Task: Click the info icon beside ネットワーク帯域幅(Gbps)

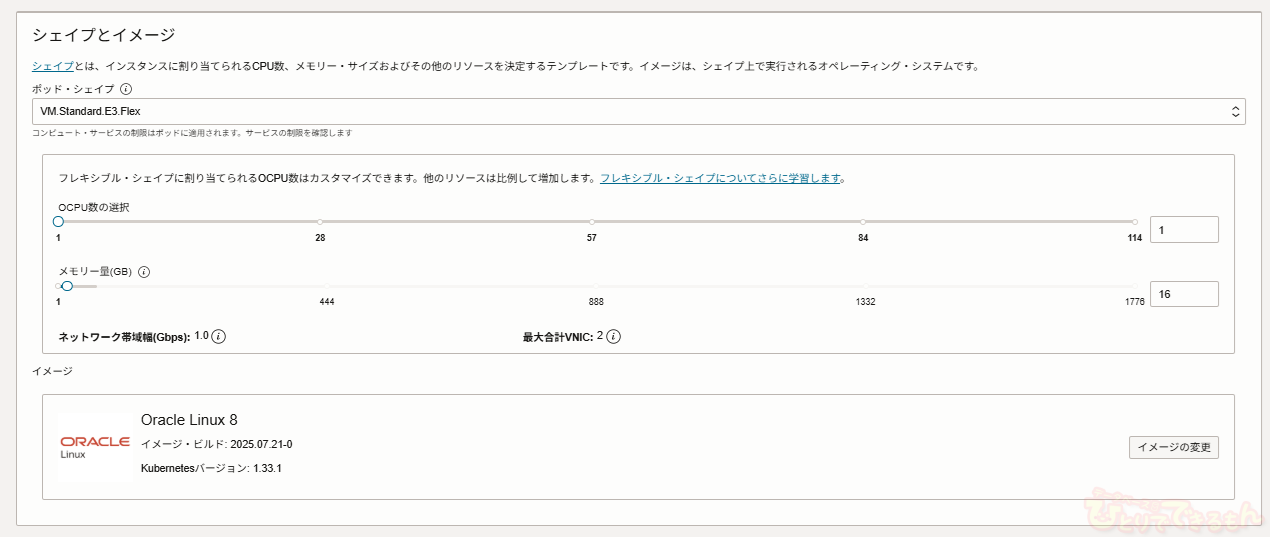Action: (x=219, y=337)
